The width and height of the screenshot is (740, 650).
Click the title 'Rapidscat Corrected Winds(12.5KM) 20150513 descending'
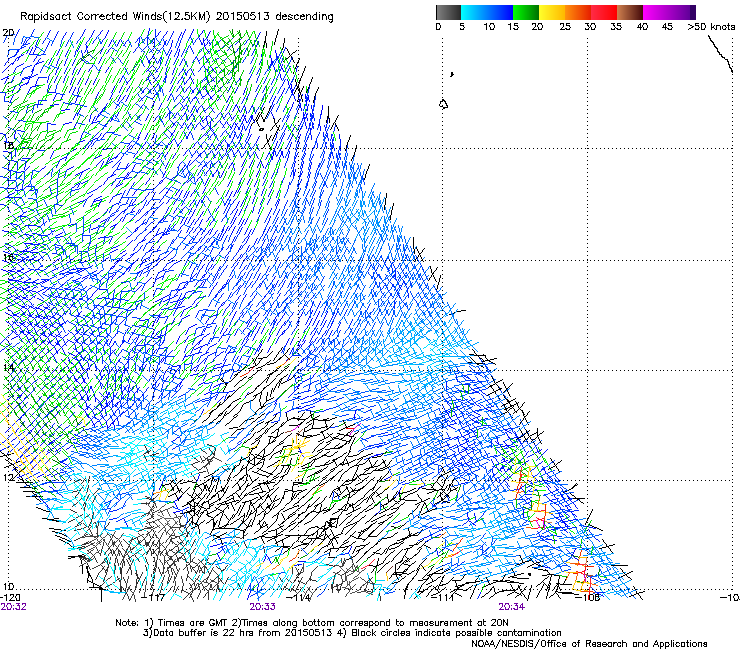[x=177, y=17]
